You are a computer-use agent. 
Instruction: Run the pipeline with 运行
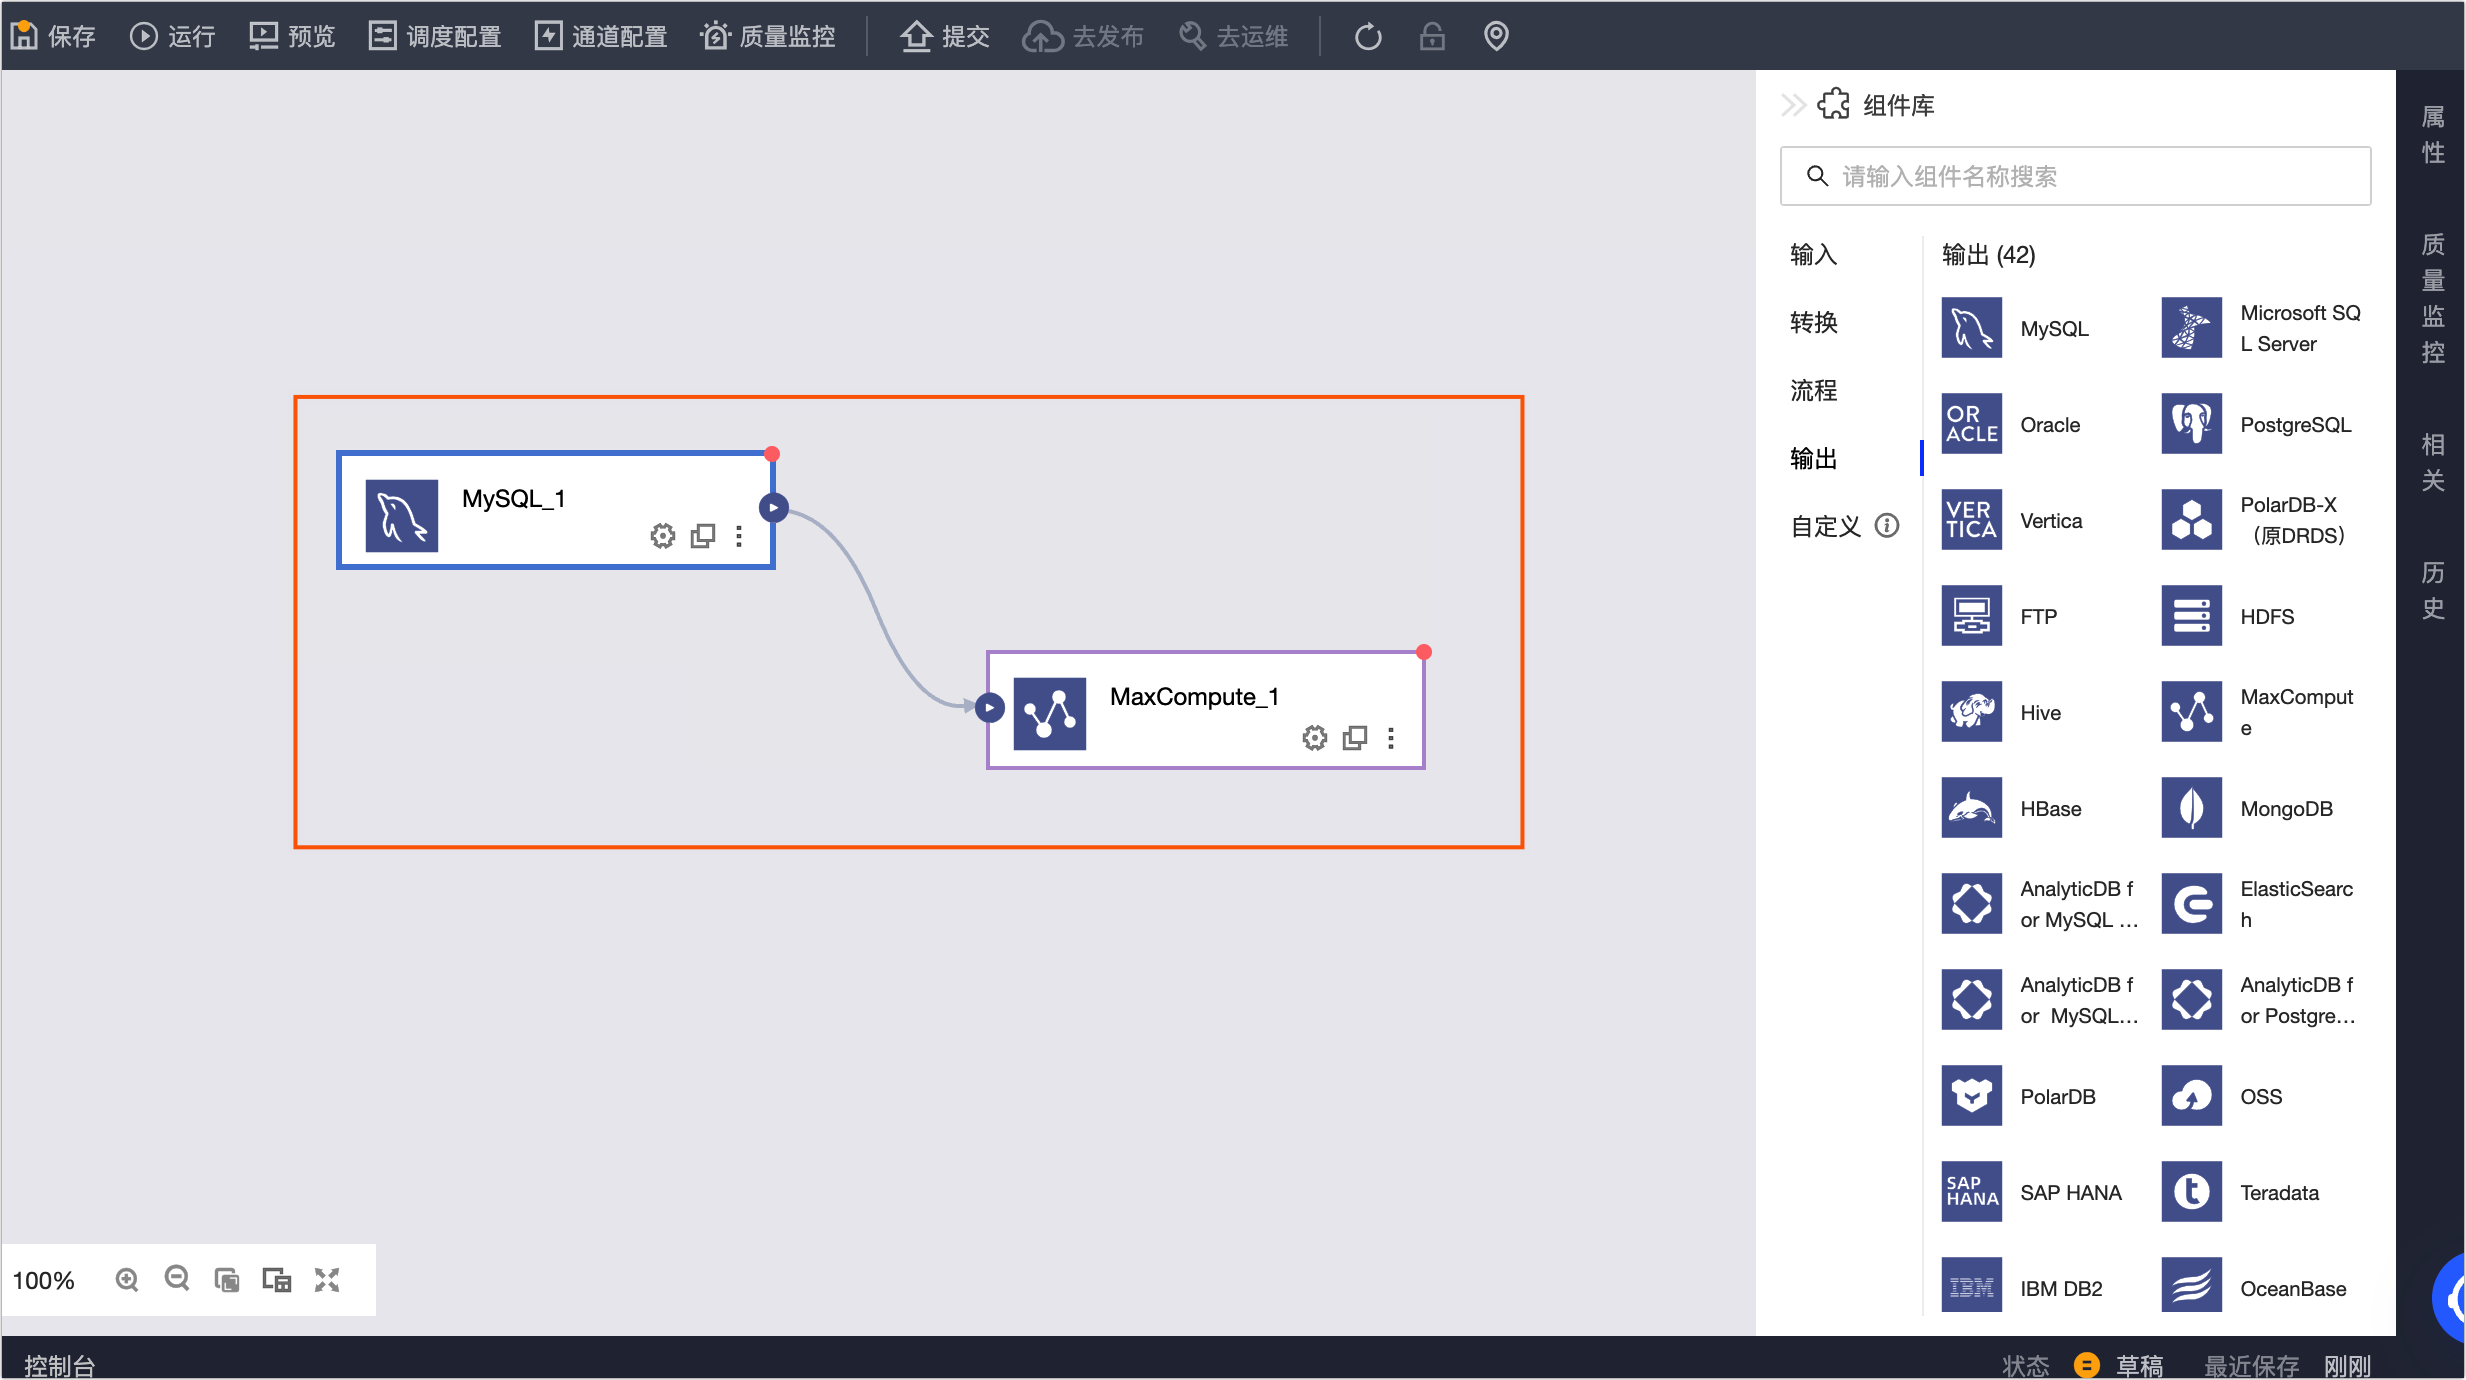(172, 36)
